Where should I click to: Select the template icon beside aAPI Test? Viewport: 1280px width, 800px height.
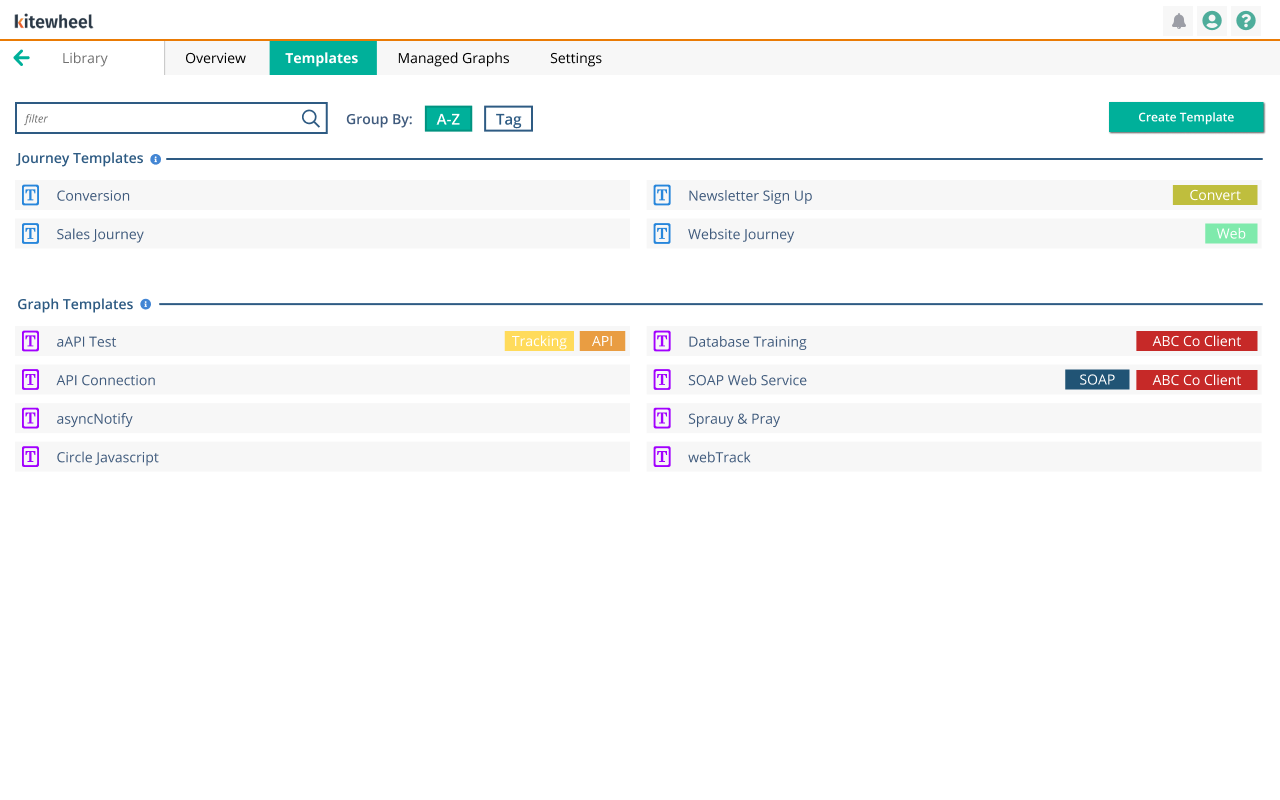click(x=30, y=341)
